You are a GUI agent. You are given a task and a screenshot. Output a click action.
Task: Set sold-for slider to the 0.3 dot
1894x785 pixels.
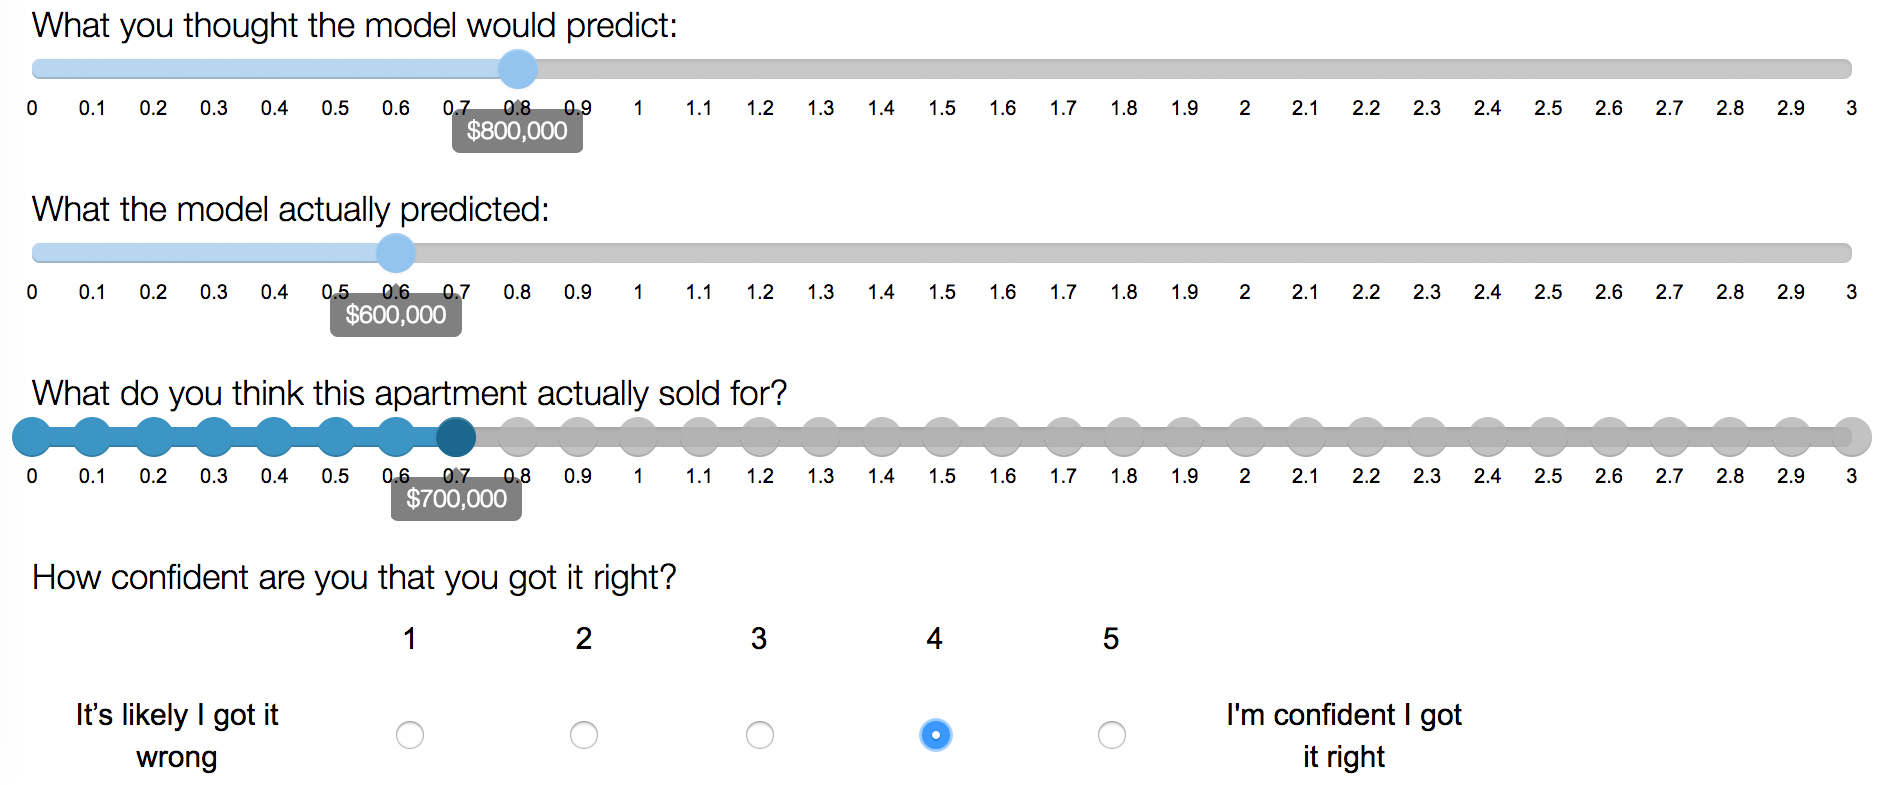pyautogui.click(x=214, y=437)
